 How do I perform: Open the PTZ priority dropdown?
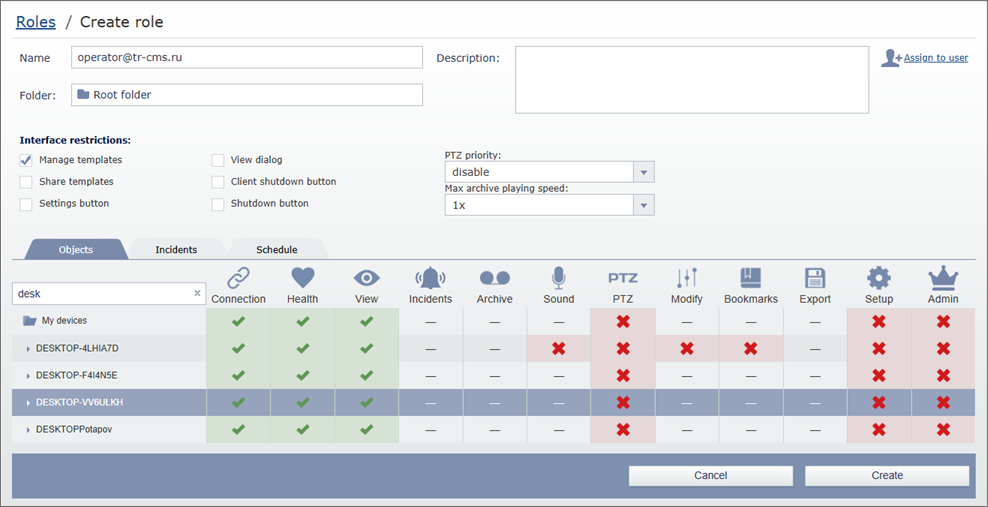click(x=645, y=172)
